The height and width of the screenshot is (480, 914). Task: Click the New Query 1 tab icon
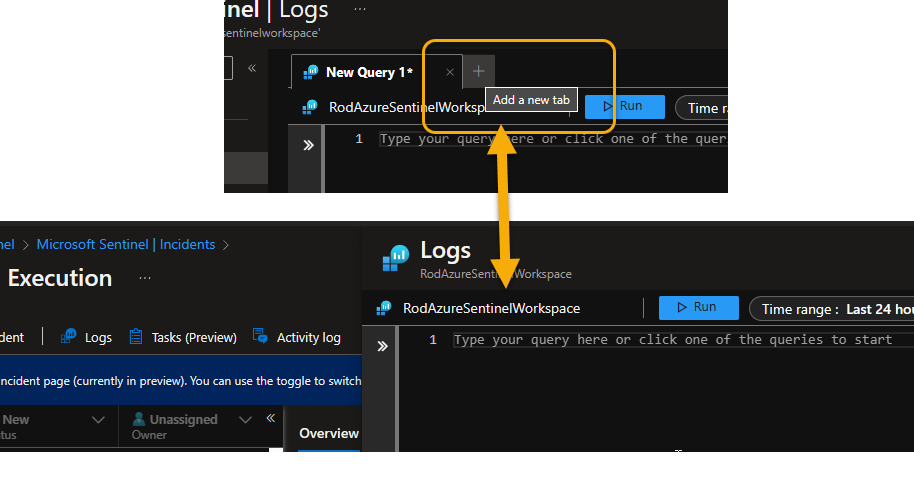[311, 72]
